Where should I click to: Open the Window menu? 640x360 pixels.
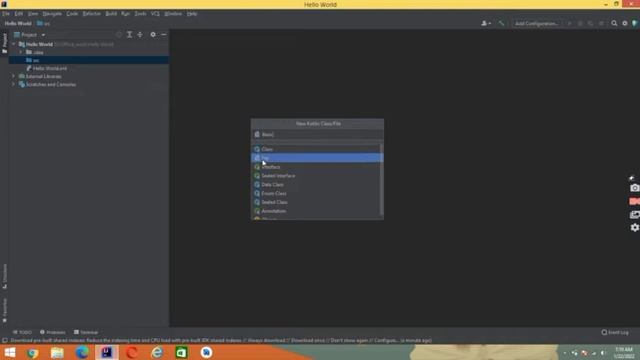[173, 13]
